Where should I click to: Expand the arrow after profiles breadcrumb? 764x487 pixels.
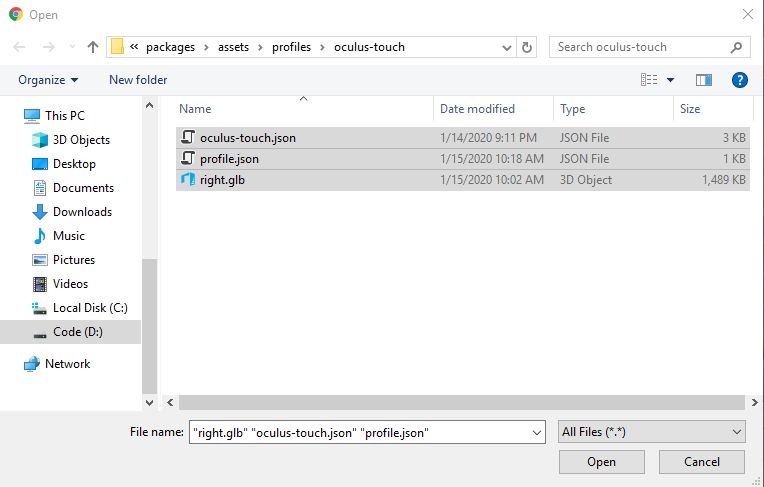322,47
